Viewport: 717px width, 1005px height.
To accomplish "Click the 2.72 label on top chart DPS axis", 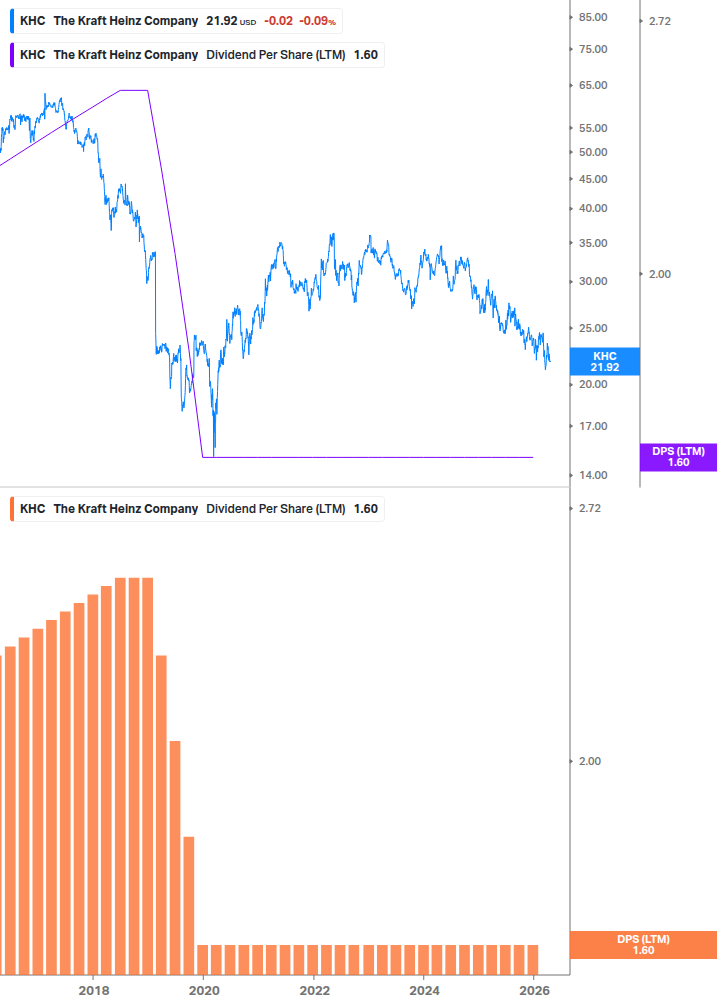I will click(660, 21).
